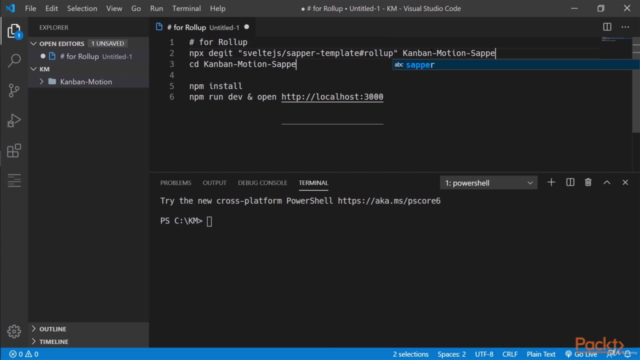Change language mode via Plain Text

point(540,354)
